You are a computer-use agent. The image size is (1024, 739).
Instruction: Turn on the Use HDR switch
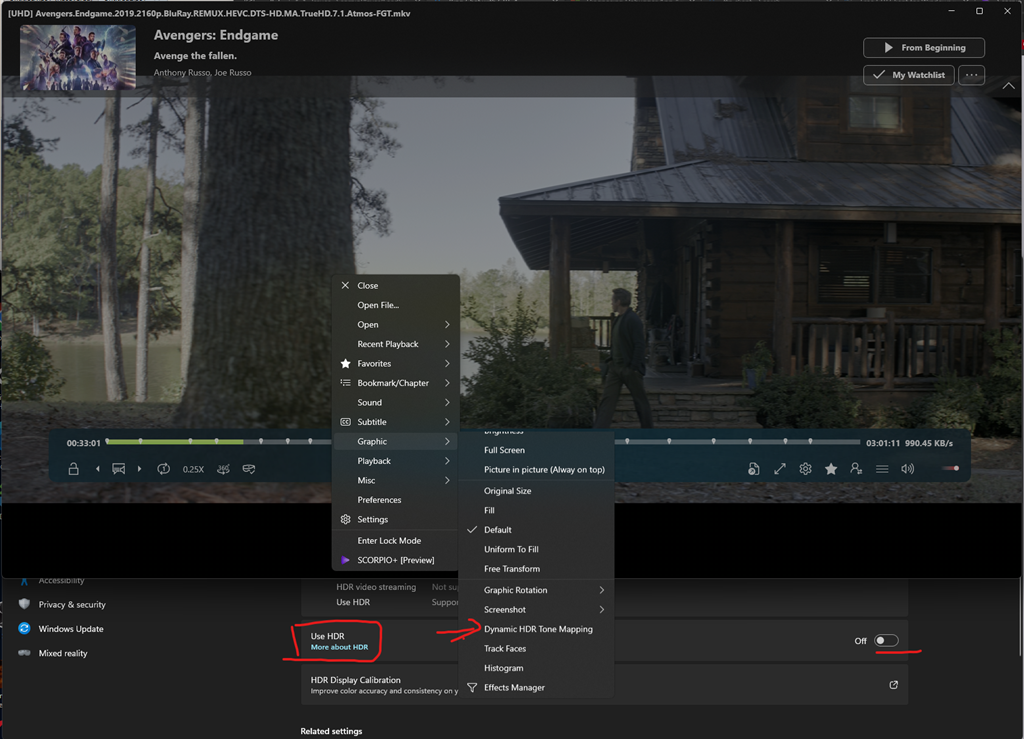tap(886, 641)
